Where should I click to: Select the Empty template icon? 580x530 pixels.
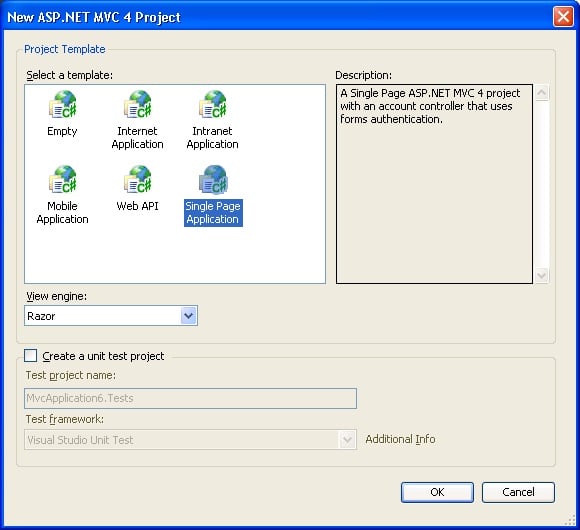pos(63,104)
